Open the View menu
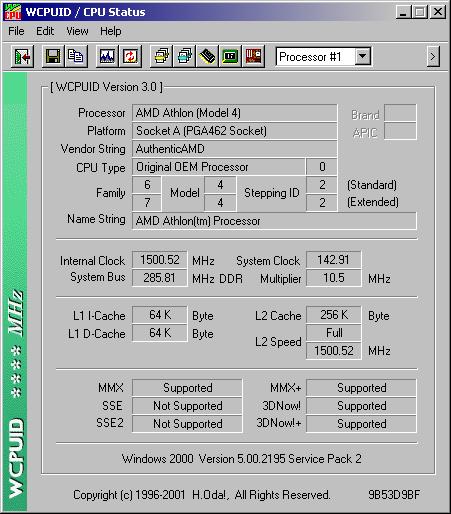This screenshot has width=451, height=514. click(77, 31)
